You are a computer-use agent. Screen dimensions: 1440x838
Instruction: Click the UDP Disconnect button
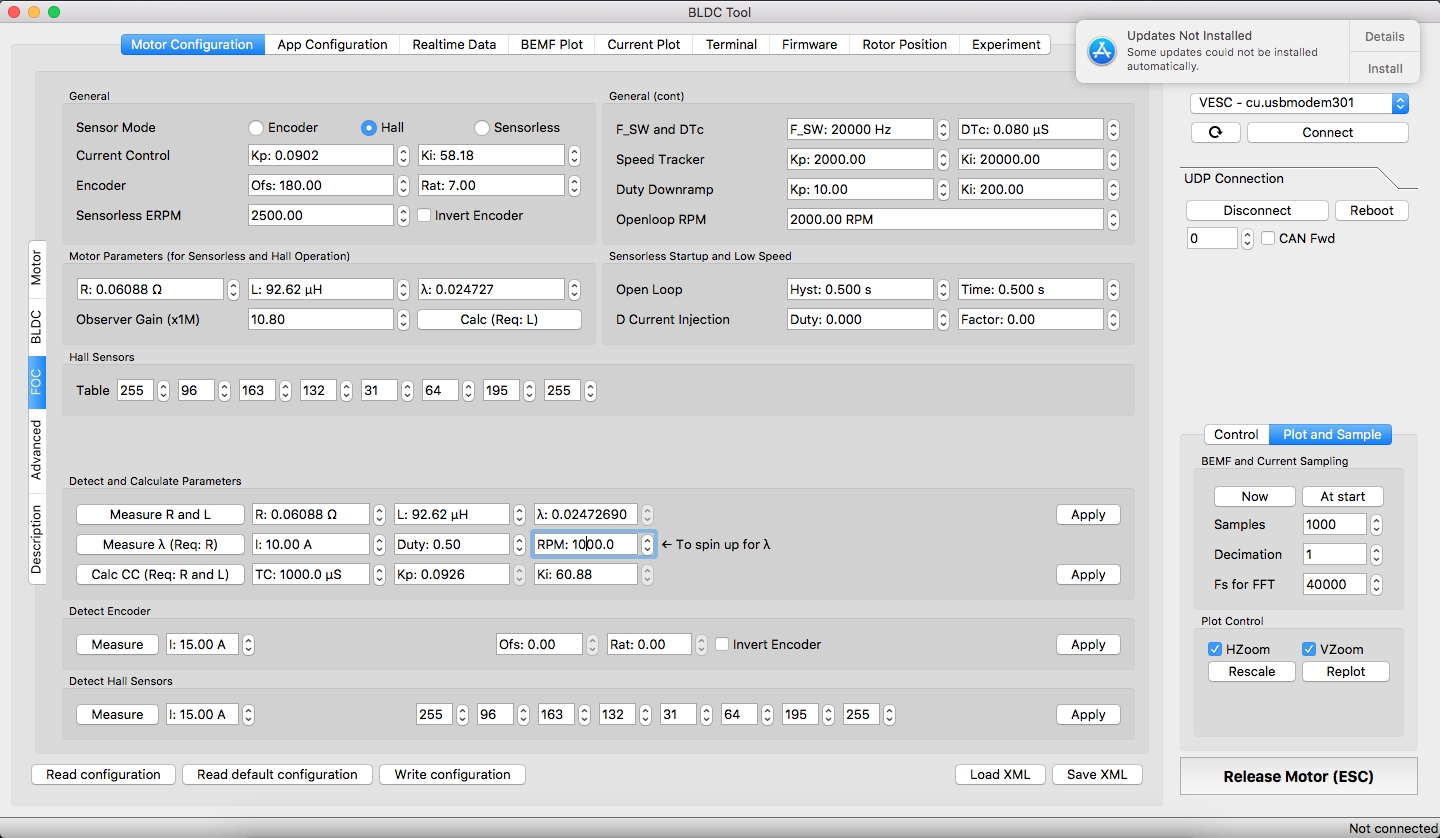point(1257,210)
